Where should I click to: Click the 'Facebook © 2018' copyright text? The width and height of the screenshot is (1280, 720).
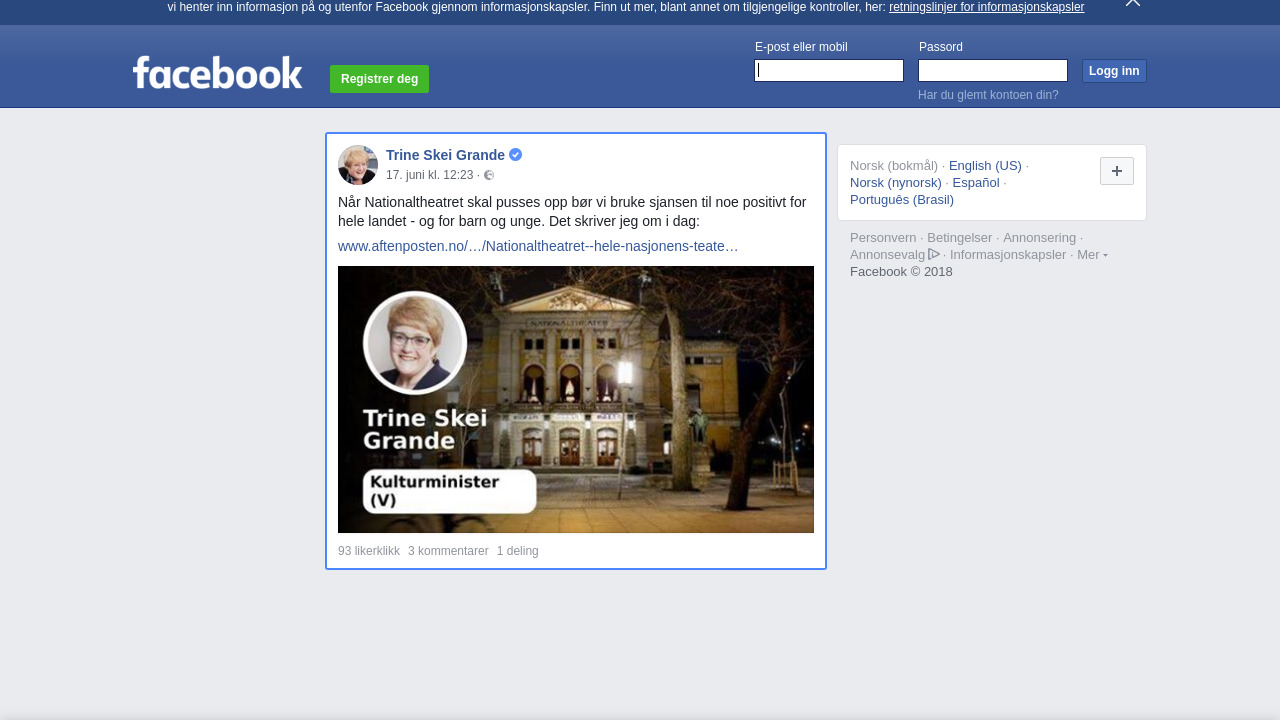click(901, 272)
